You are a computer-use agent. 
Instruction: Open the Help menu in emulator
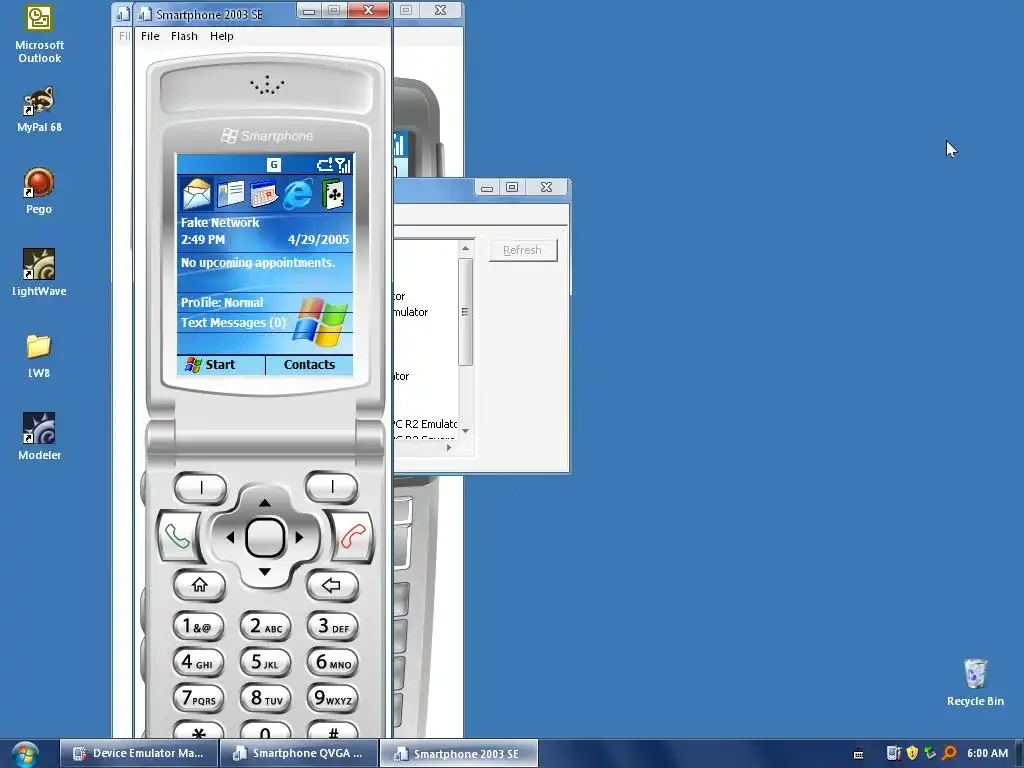221,36
